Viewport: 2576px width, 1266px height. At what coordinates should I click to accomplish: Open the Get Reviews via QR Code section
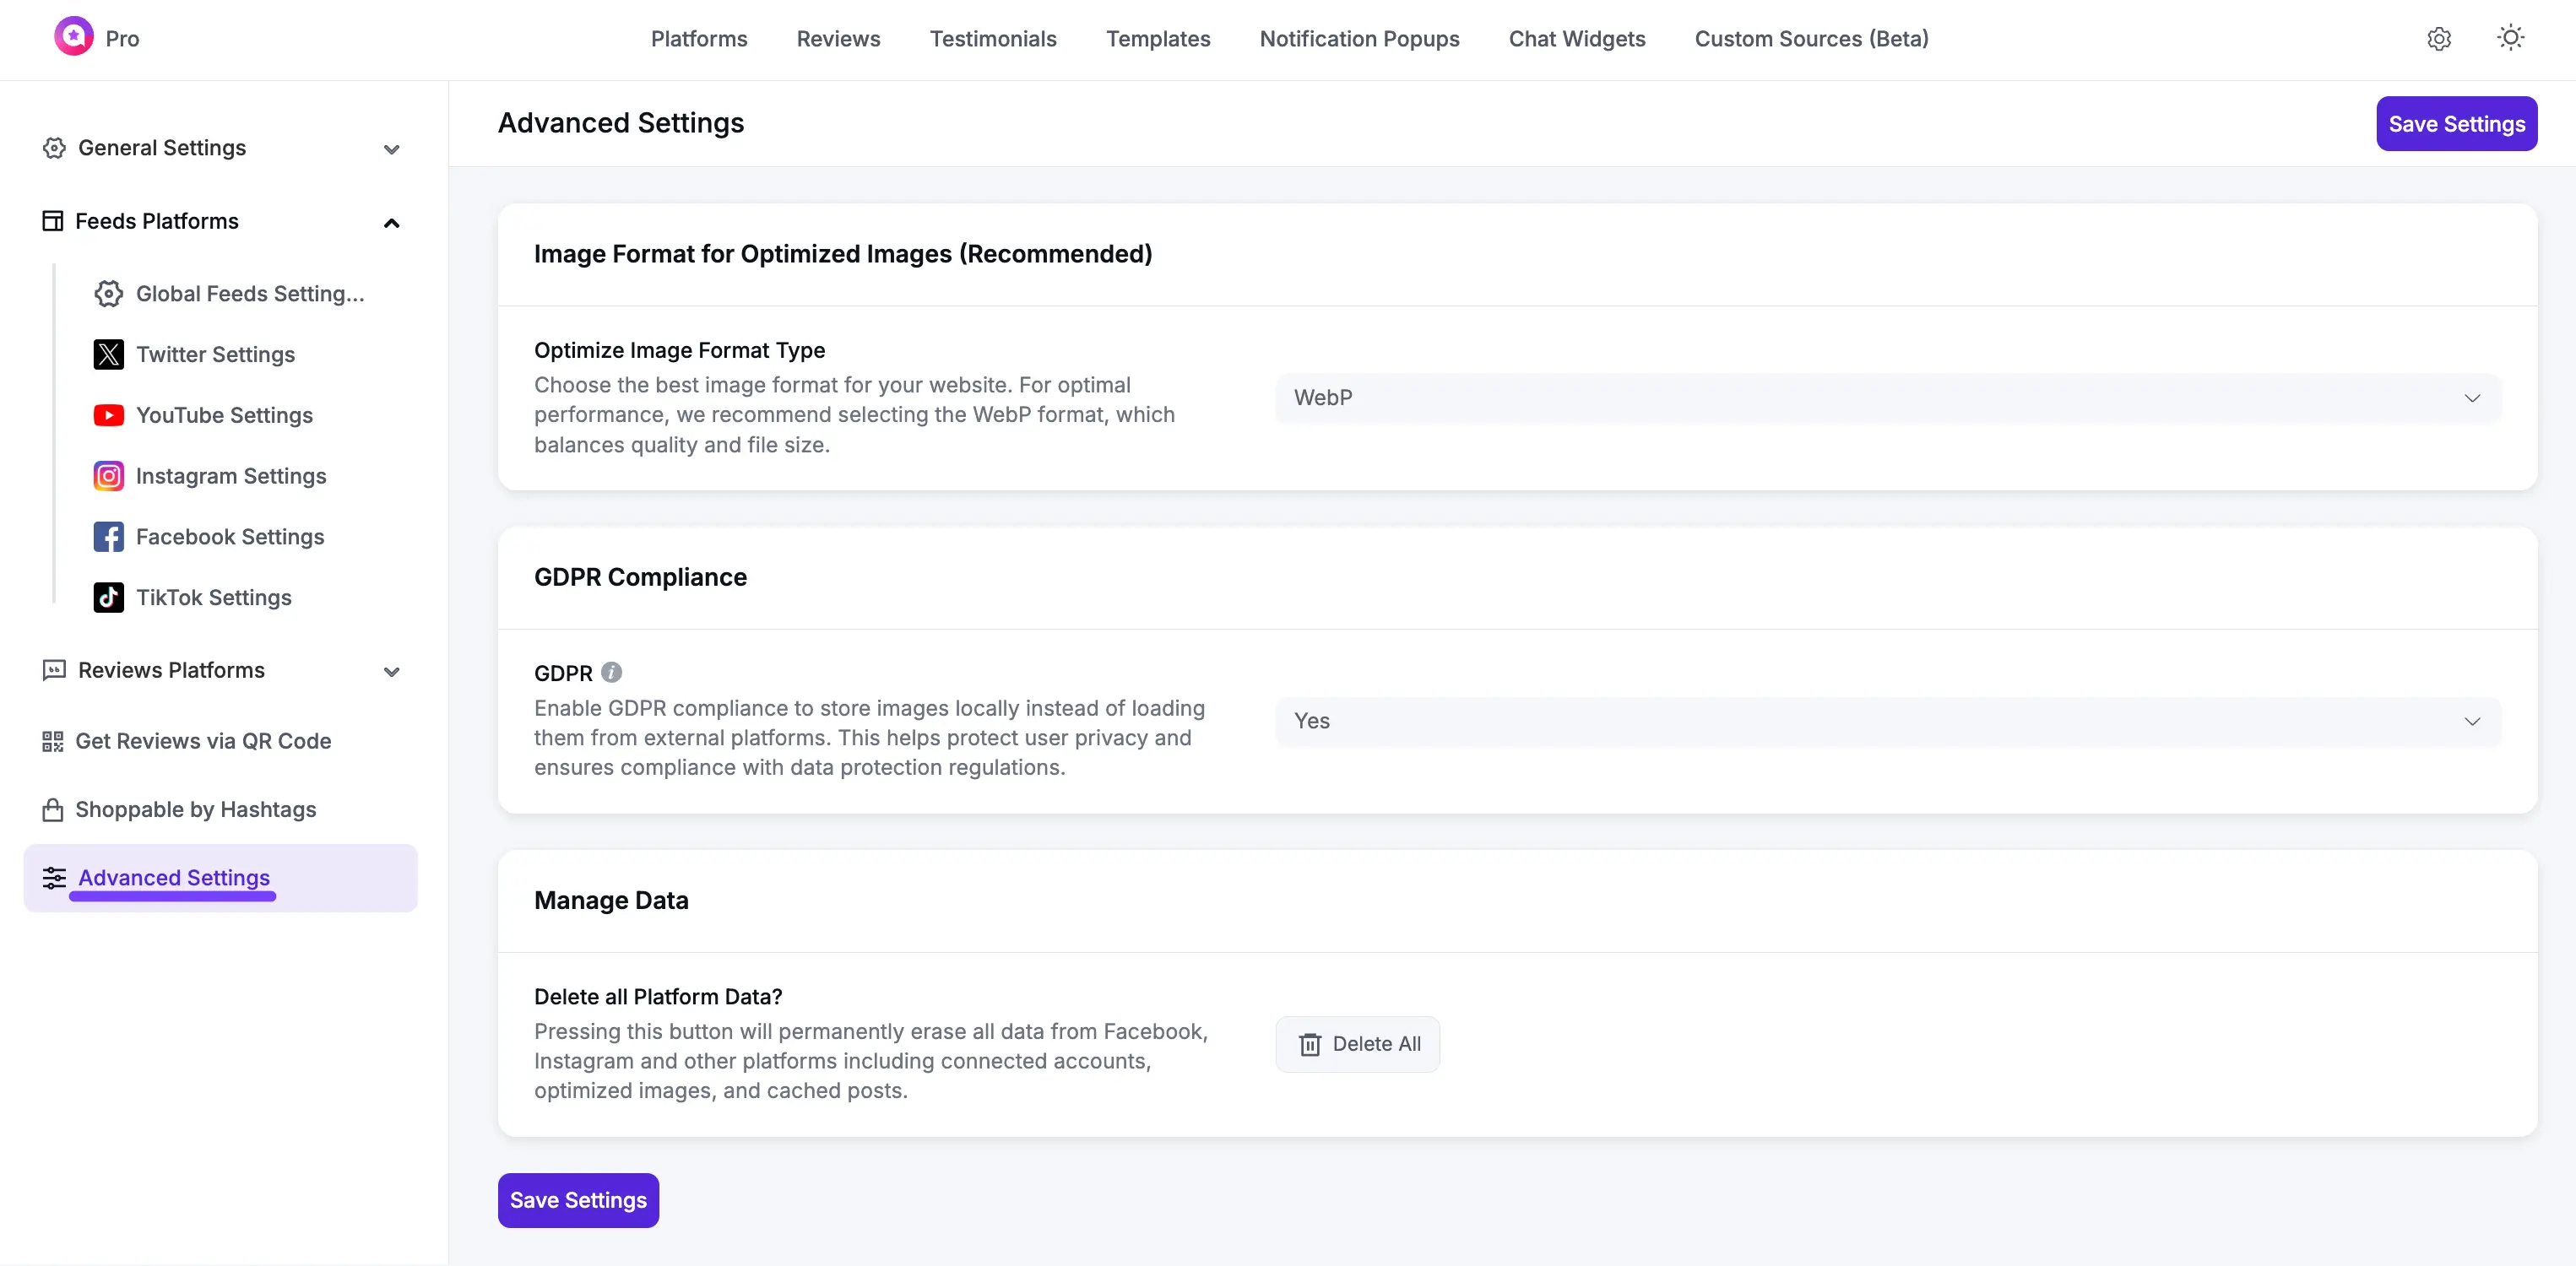tap(204, 741)
